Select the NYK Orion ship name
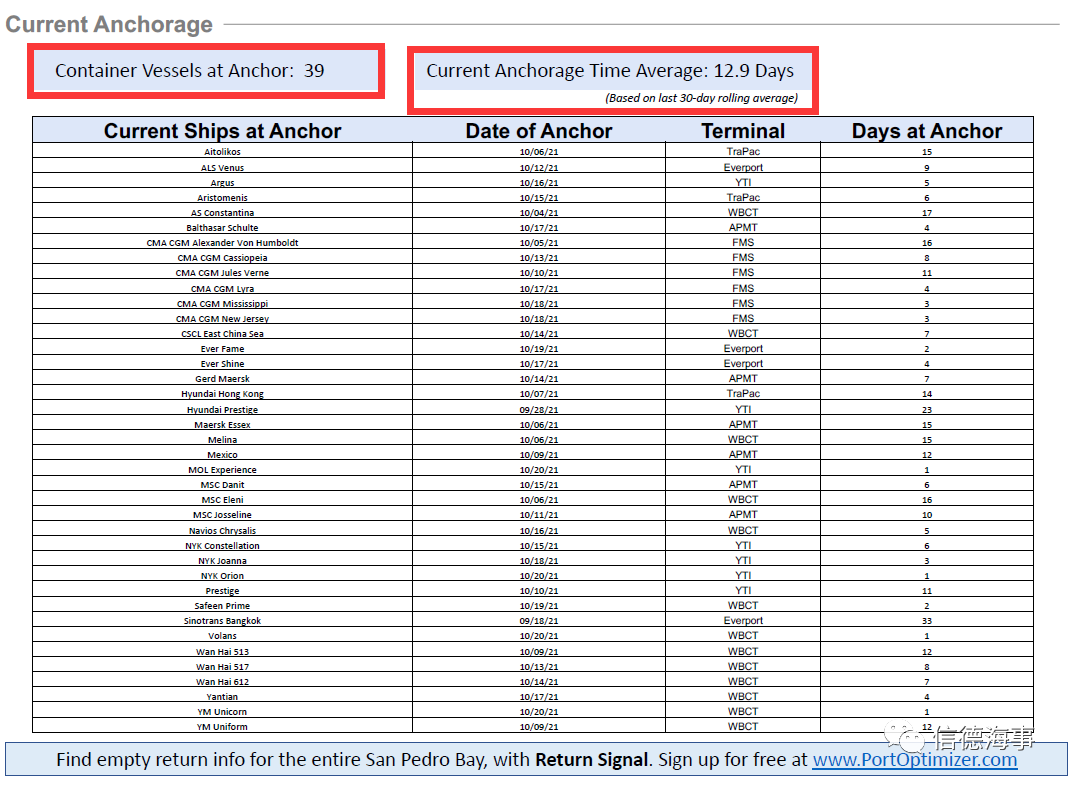The height and width of the screenshot is (785, 1070). pos(222,575)
